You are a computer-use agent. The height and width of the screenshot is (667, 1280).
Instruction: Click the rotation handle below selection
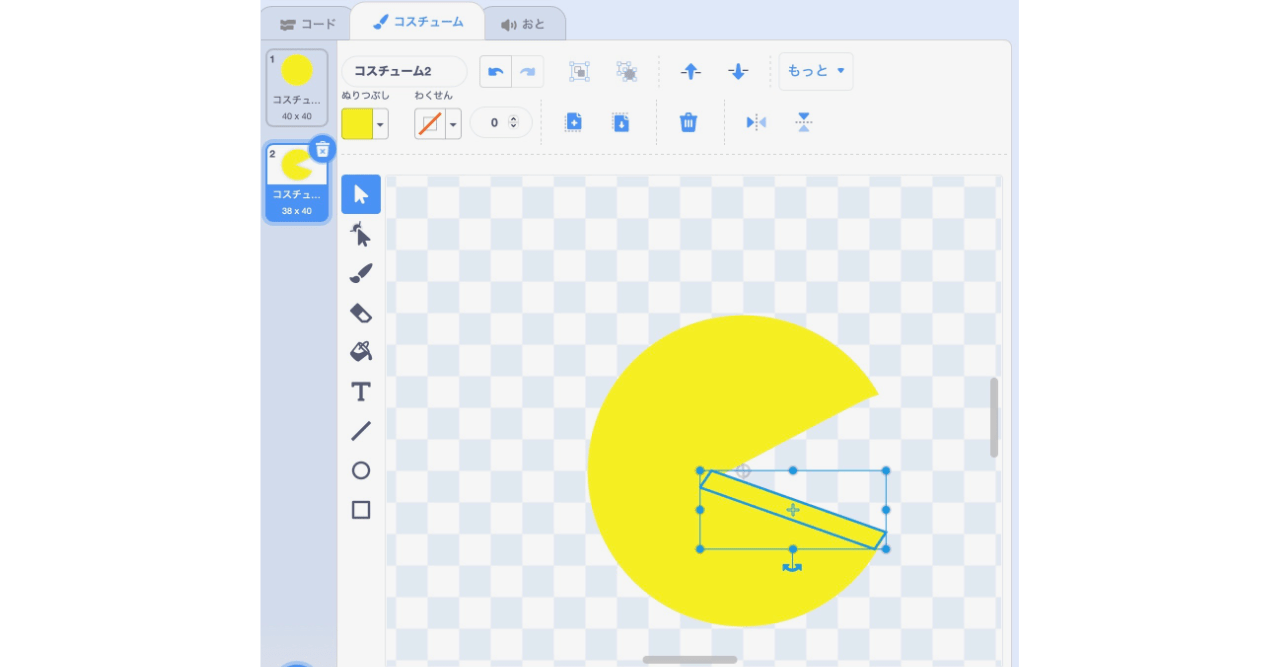pyautogui.click(x=792, y=567)
